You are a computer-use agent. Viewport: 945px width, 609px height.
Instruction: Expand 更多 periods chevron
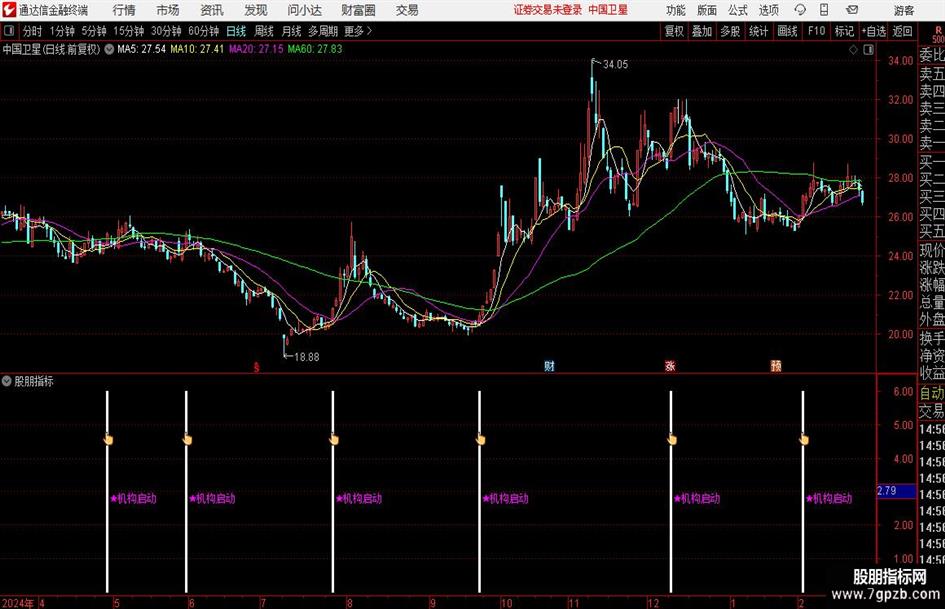tap(359, 31)
